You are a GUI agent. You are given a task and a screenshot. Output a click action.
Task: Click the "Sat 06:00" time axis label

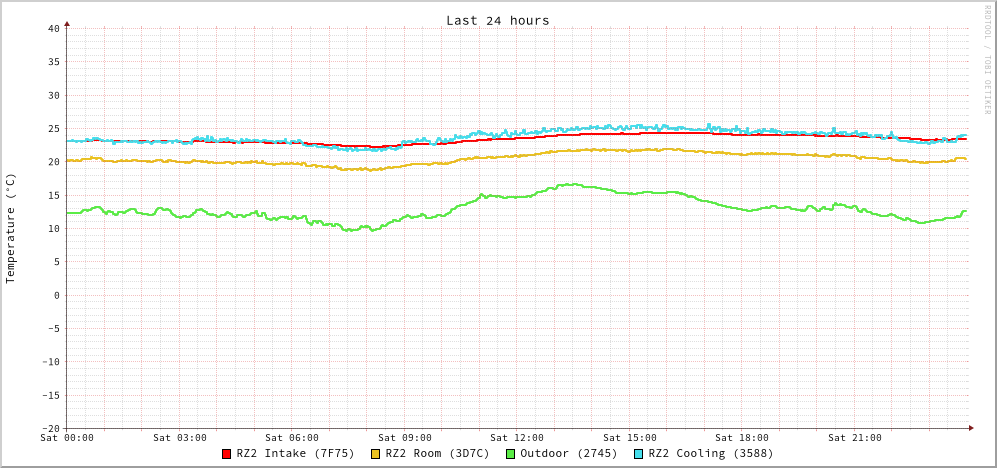tap(292, 438)
